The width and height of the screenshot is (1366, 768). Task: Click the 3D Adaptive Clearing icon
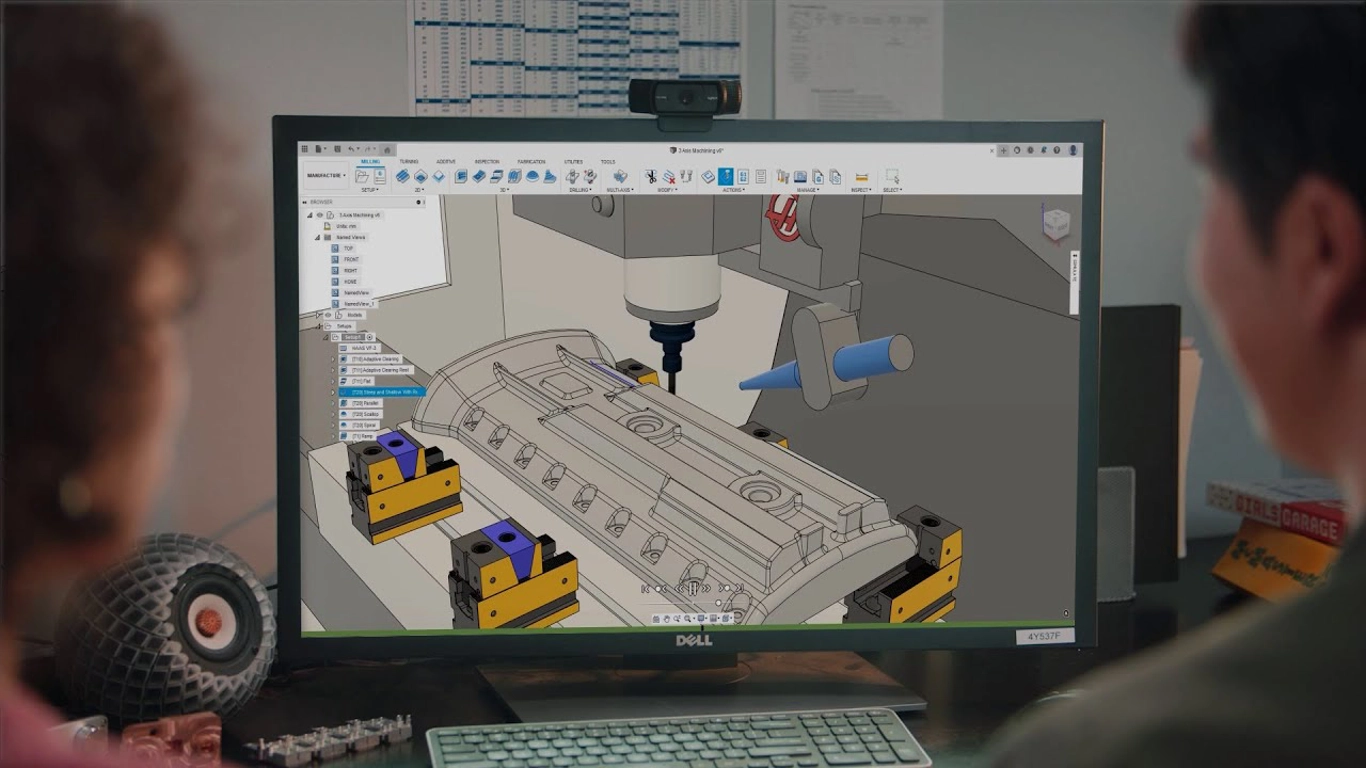pyautogui.click(x=461, y=176)
